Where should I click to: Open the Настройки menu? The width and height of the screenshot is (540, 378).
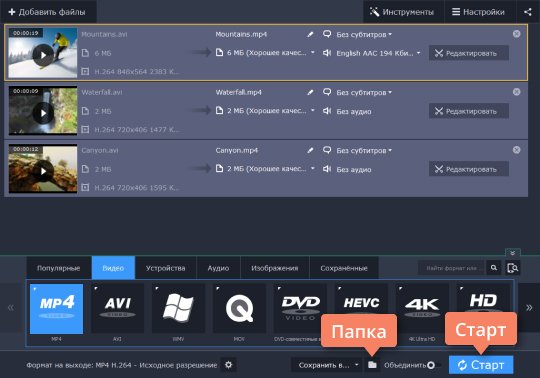(480, 12)
